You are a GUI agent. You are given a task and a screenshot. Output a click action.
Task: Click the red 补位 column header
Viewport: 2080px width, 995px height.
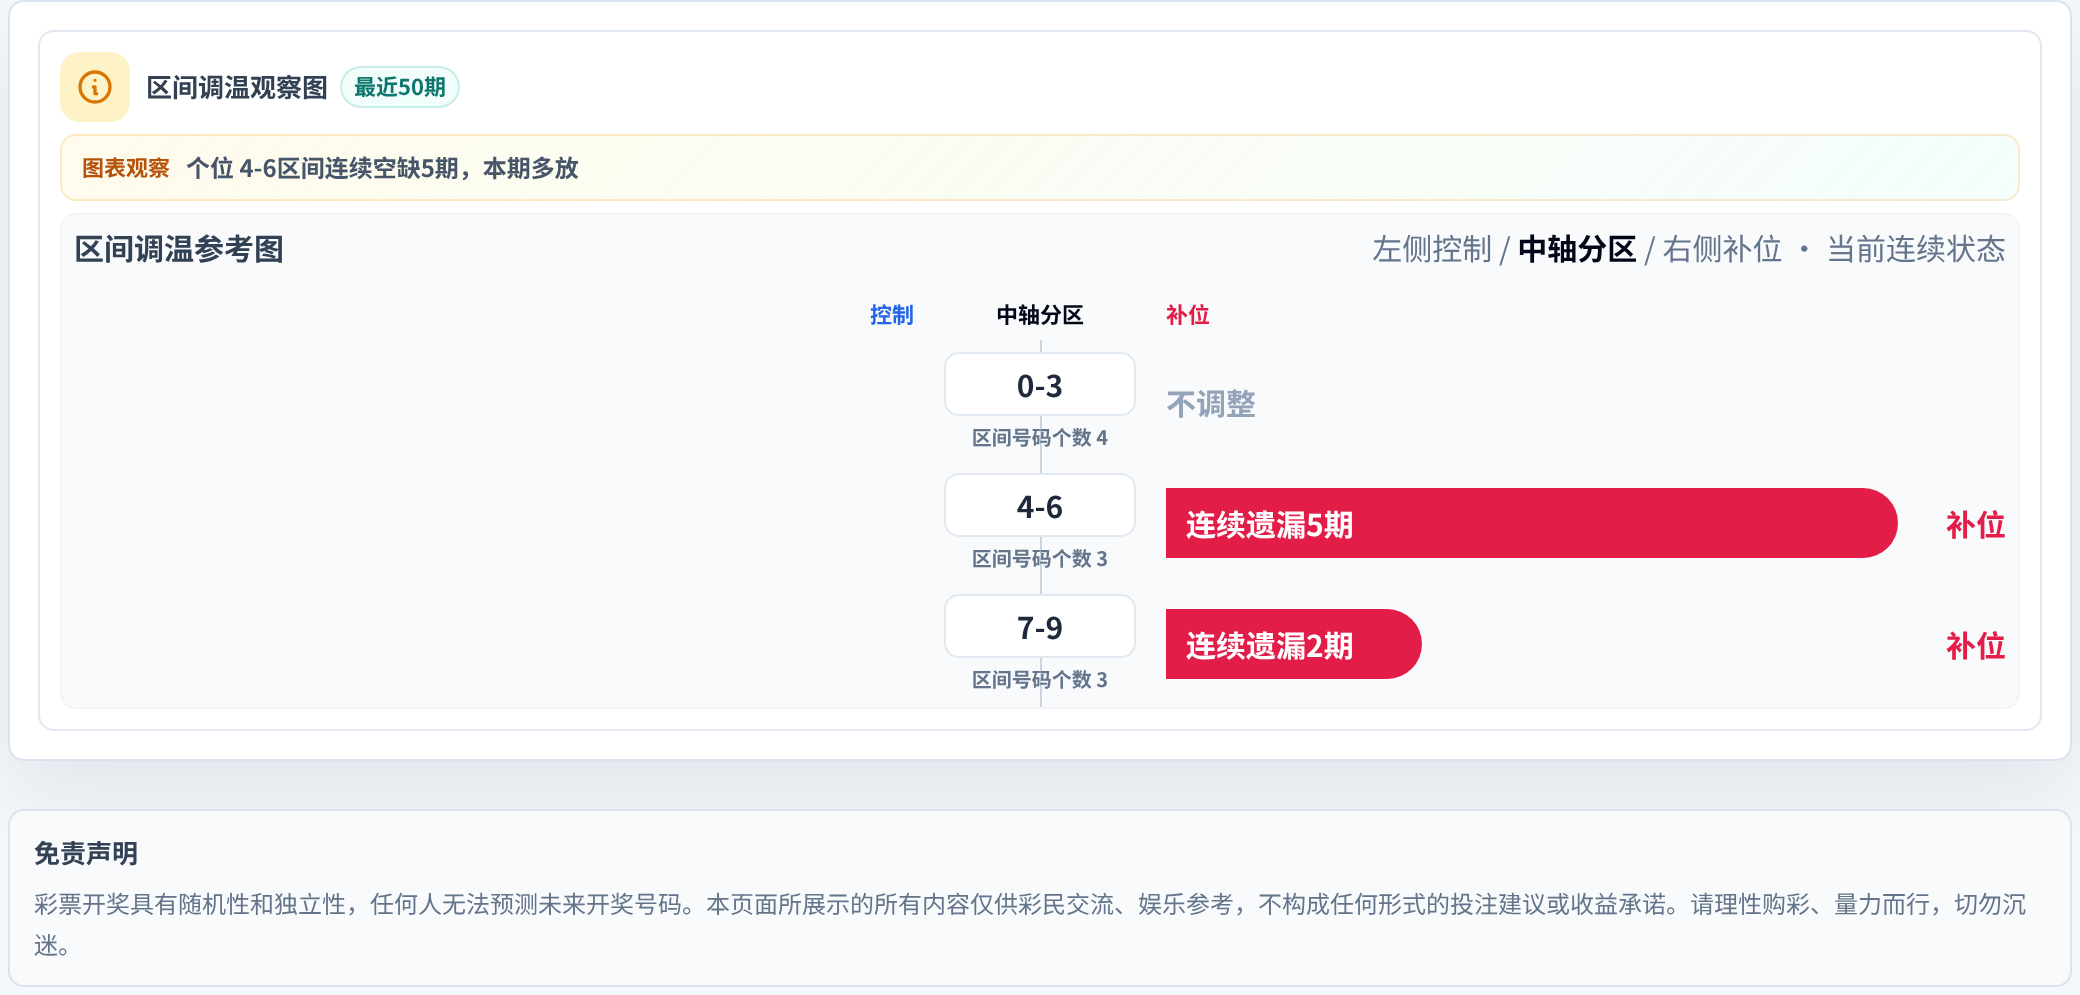coord(1188,315)
